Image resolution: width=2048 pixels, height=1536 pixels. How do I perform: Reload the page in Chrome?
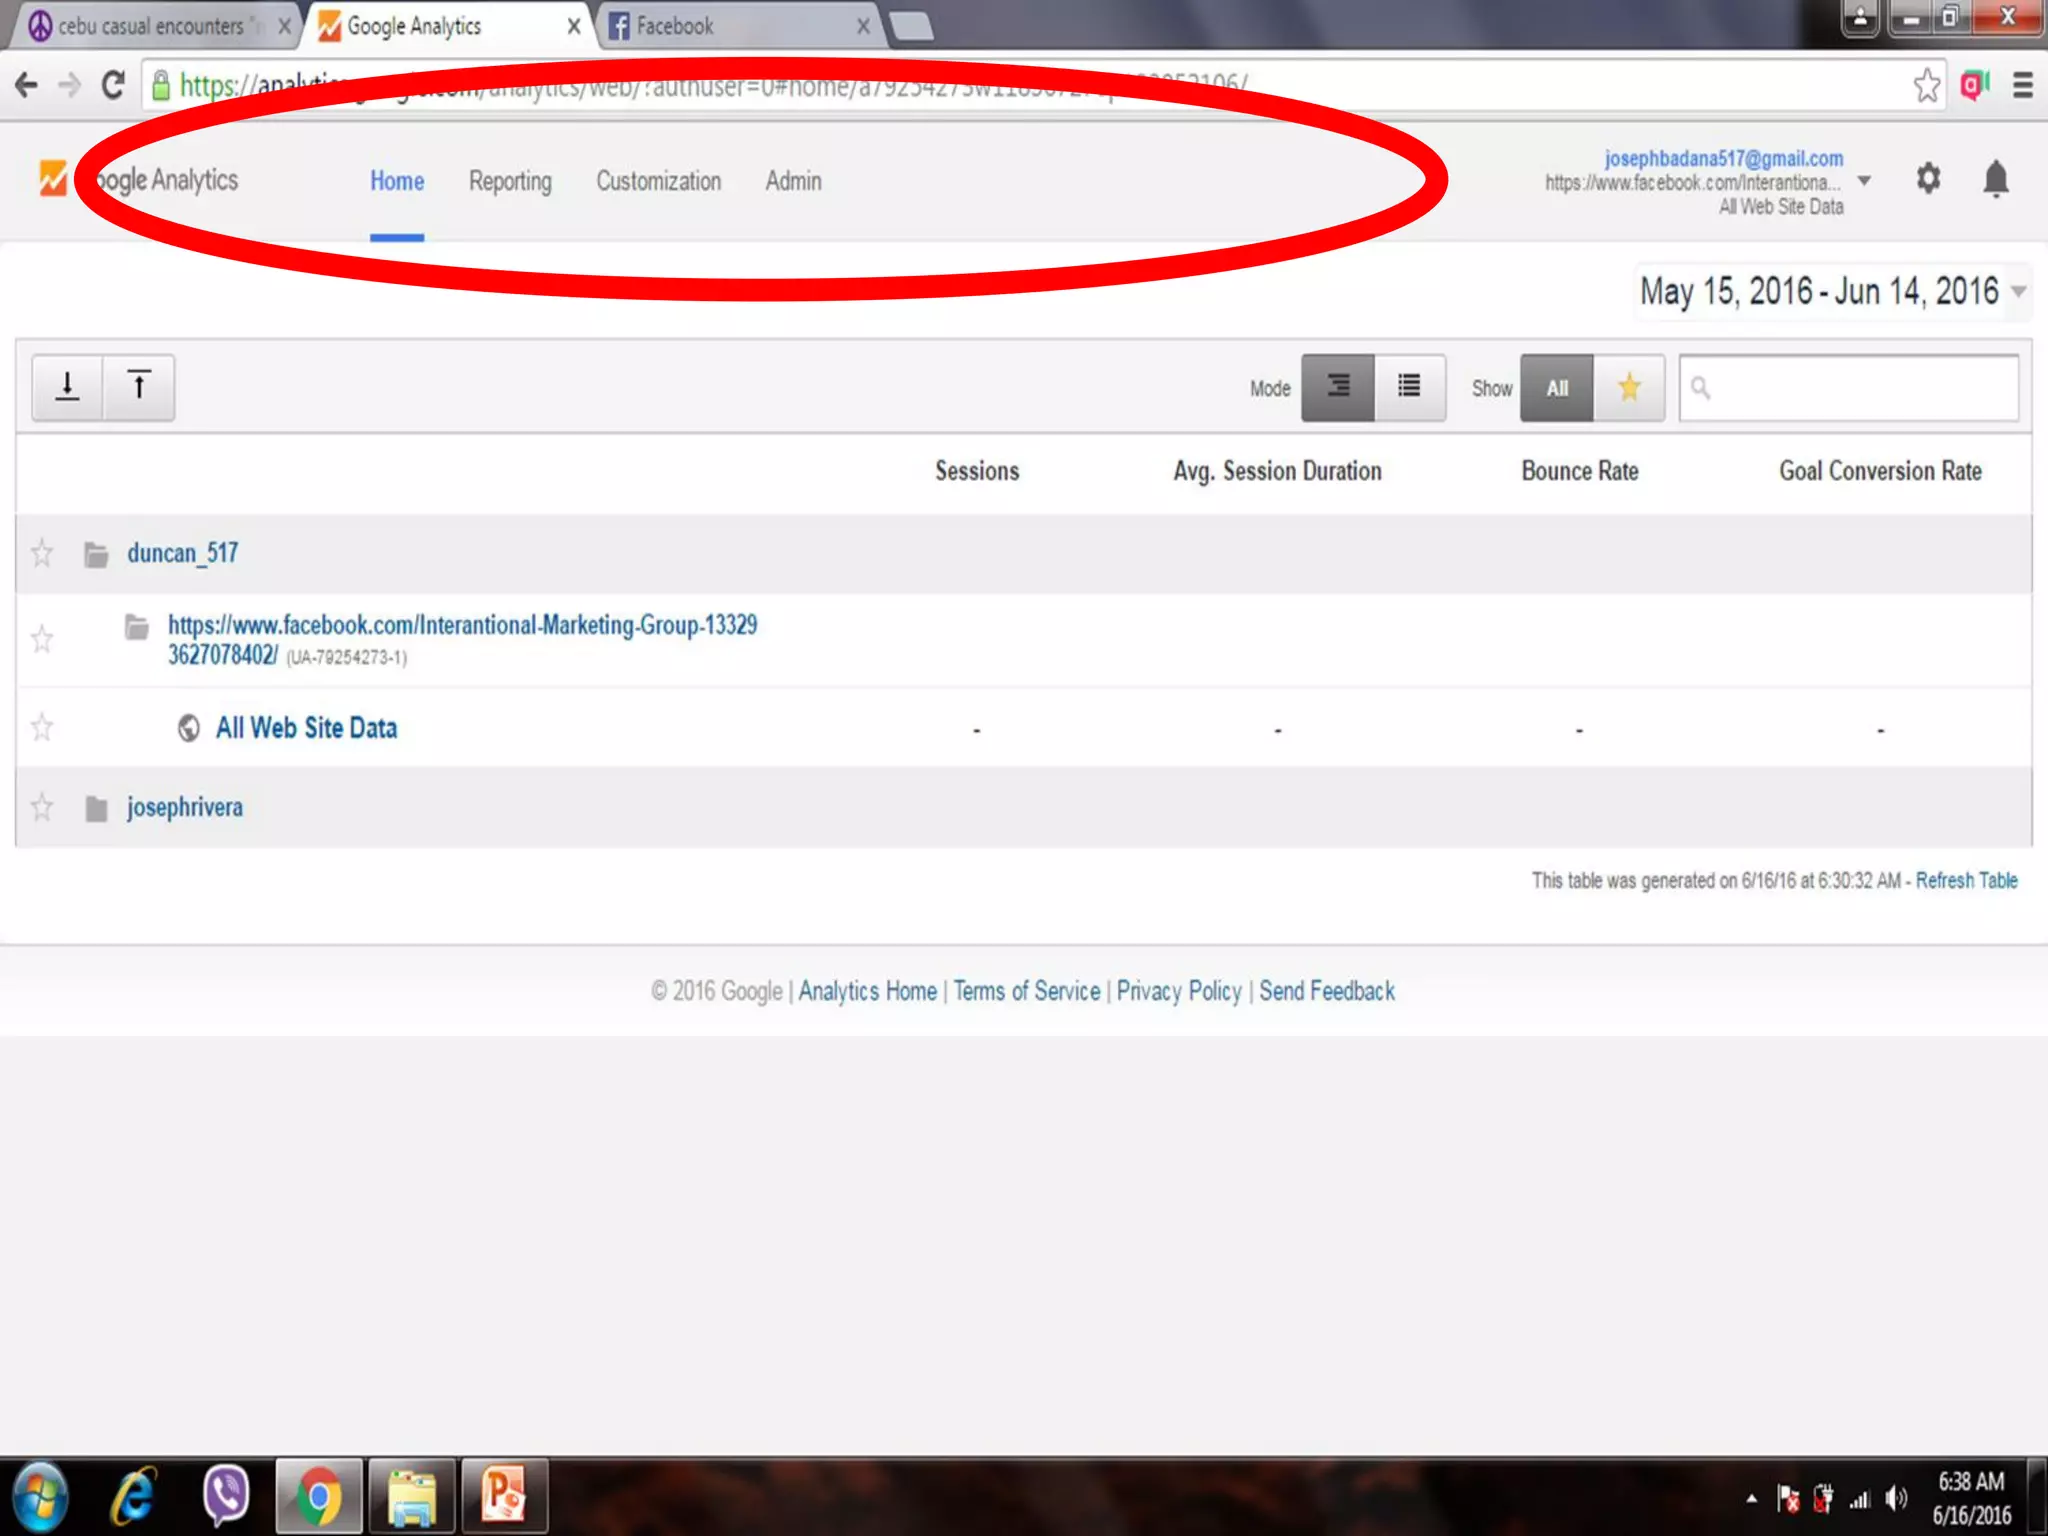click(113, 86)
